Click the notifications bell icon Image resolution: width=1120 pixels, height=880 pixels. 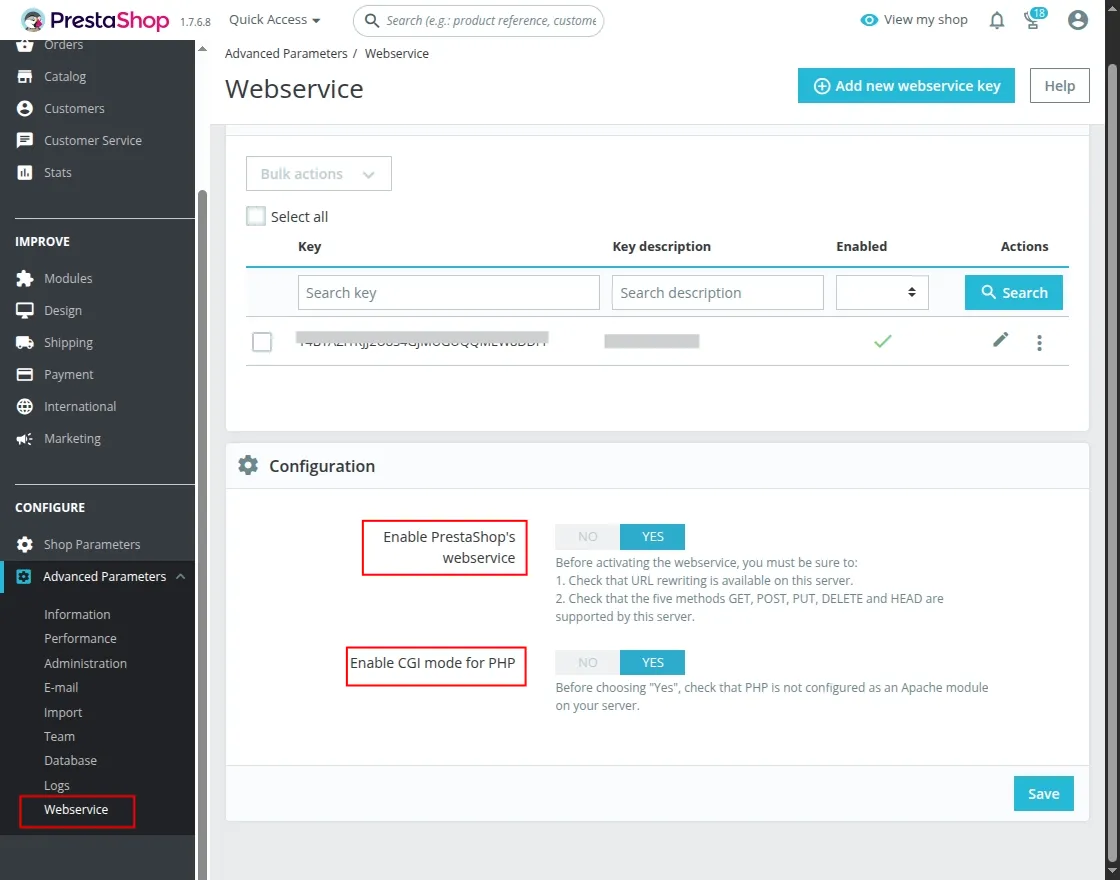click(996, 19)
